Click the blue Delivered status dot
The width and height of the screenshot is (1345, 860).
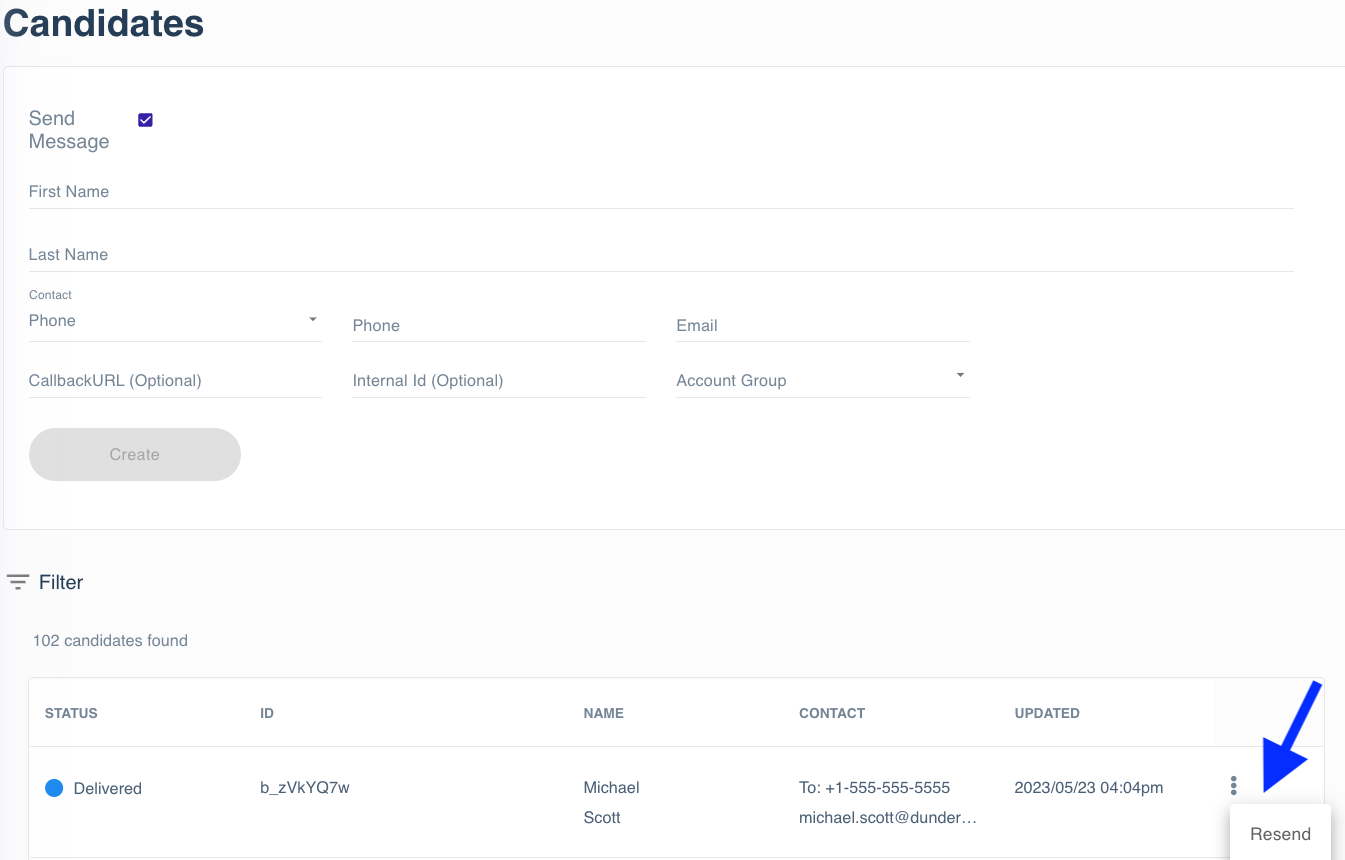[x=54, y=788]
